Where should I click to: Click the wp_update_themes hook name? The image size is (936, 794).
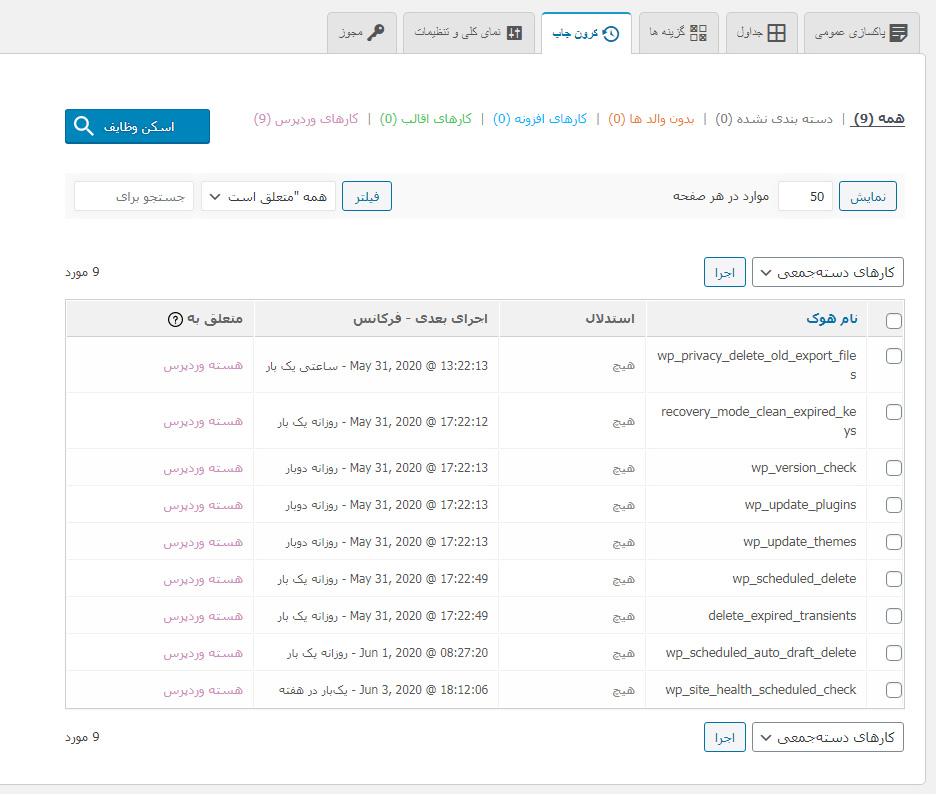(x=799, y=542)
